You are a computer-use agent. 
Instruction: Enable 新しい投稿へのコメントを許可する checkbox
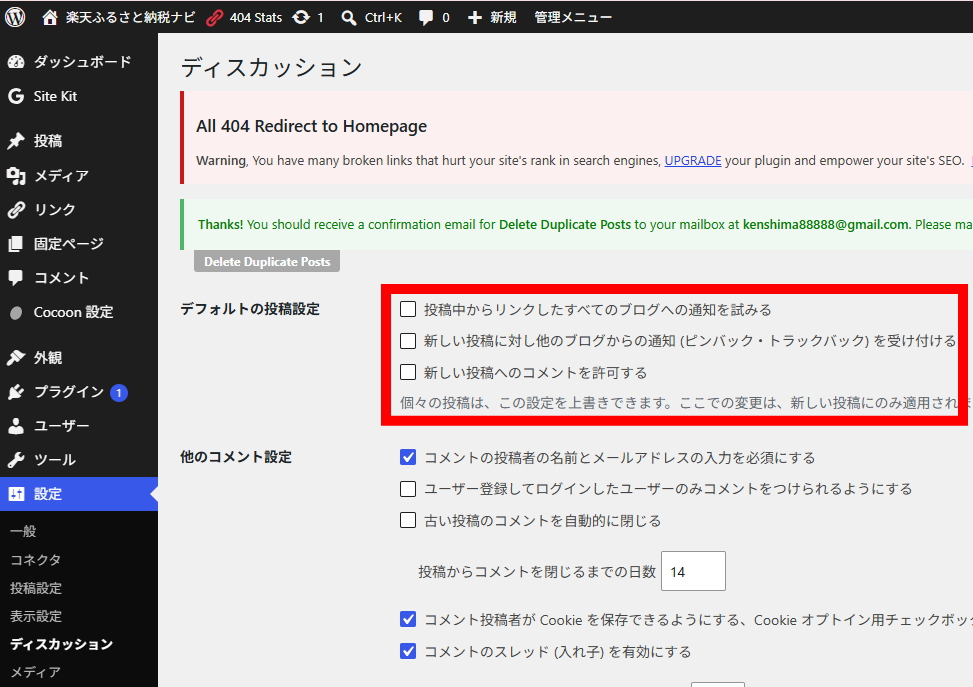[408, 372]
